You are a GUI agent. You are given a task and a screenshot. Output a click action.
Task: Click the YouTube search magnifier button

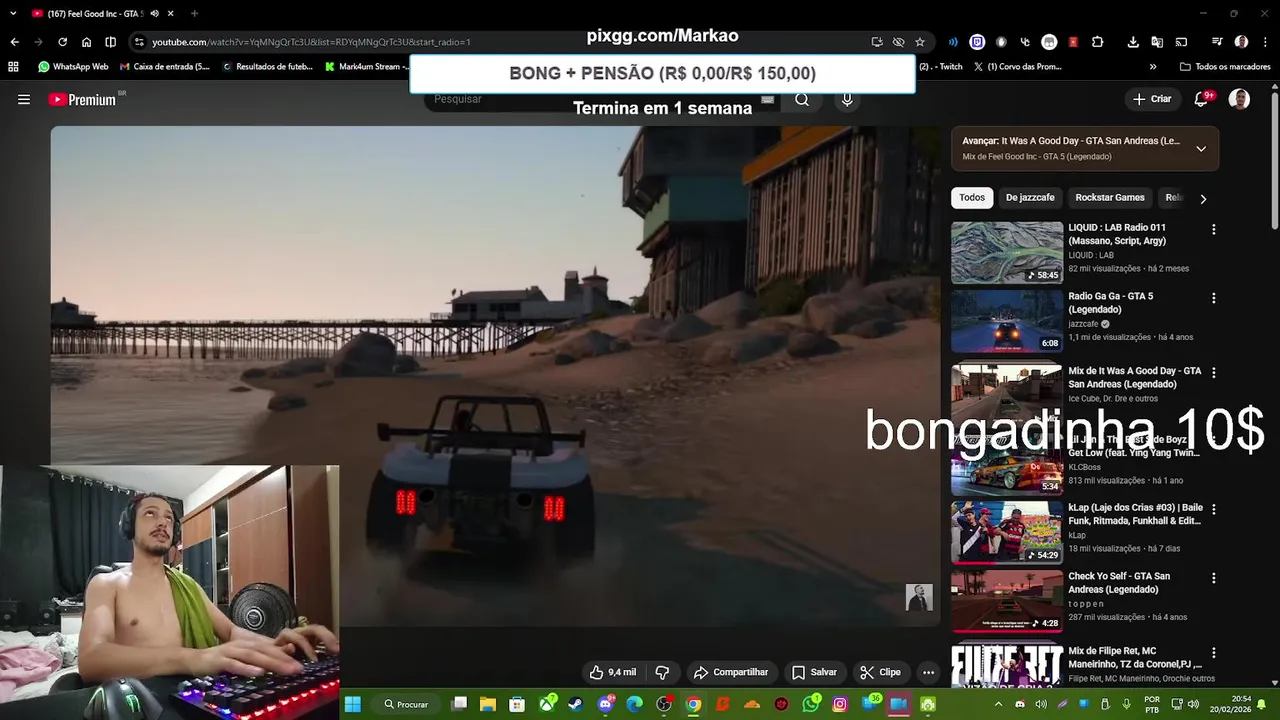click(802, 99)
